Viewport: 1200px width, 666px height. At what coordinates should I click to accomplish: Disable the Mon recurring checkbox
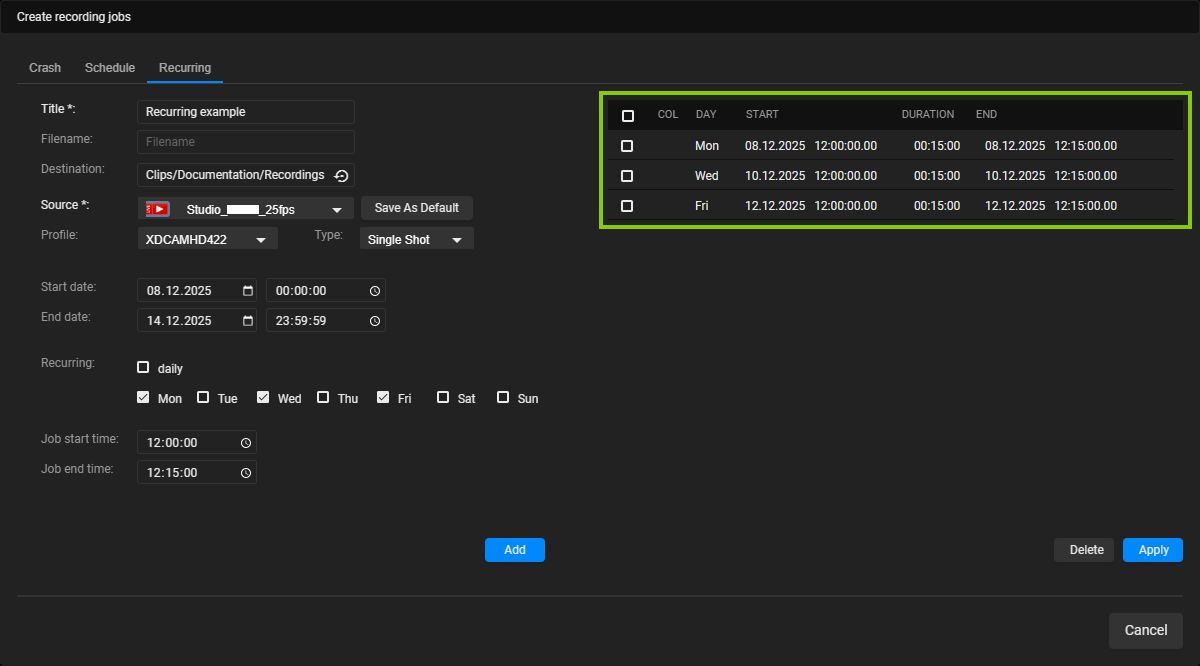pos(143,397)
